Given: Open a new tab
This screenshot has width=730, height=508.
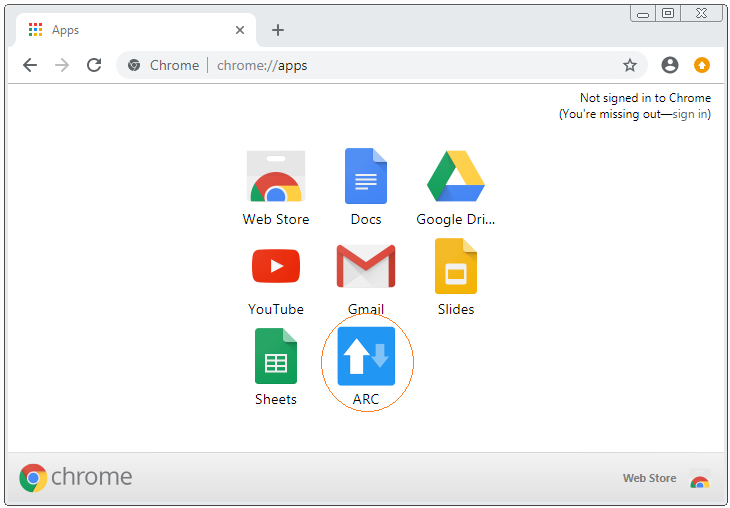Looking at the screenshot, I should tap(278, 30).
